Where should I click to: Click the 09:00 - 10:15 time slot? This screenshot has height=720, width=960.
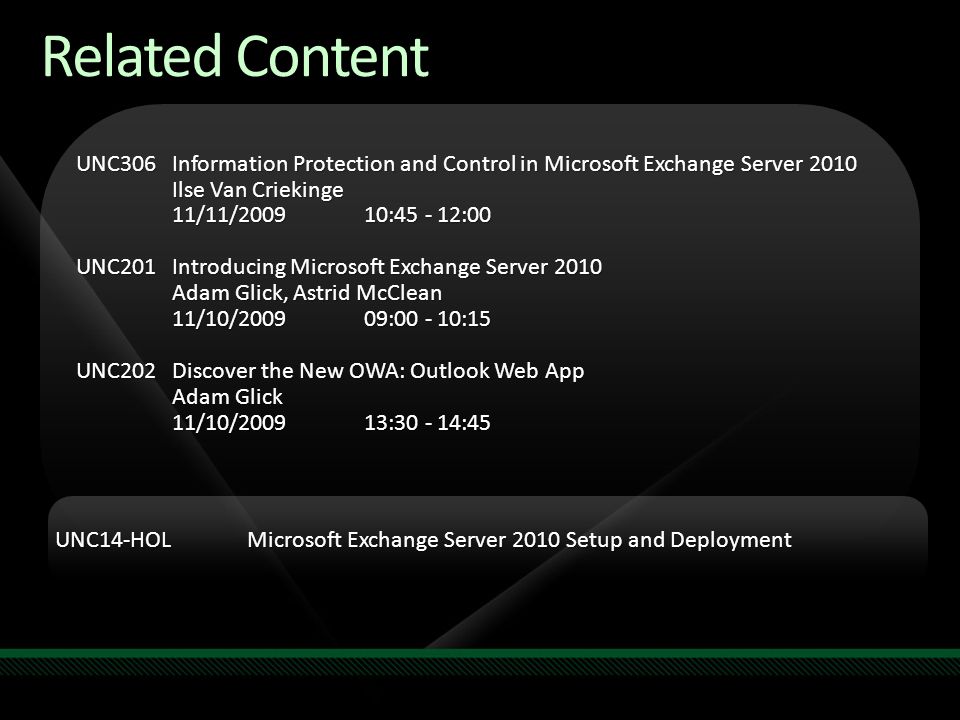point(427,318)
